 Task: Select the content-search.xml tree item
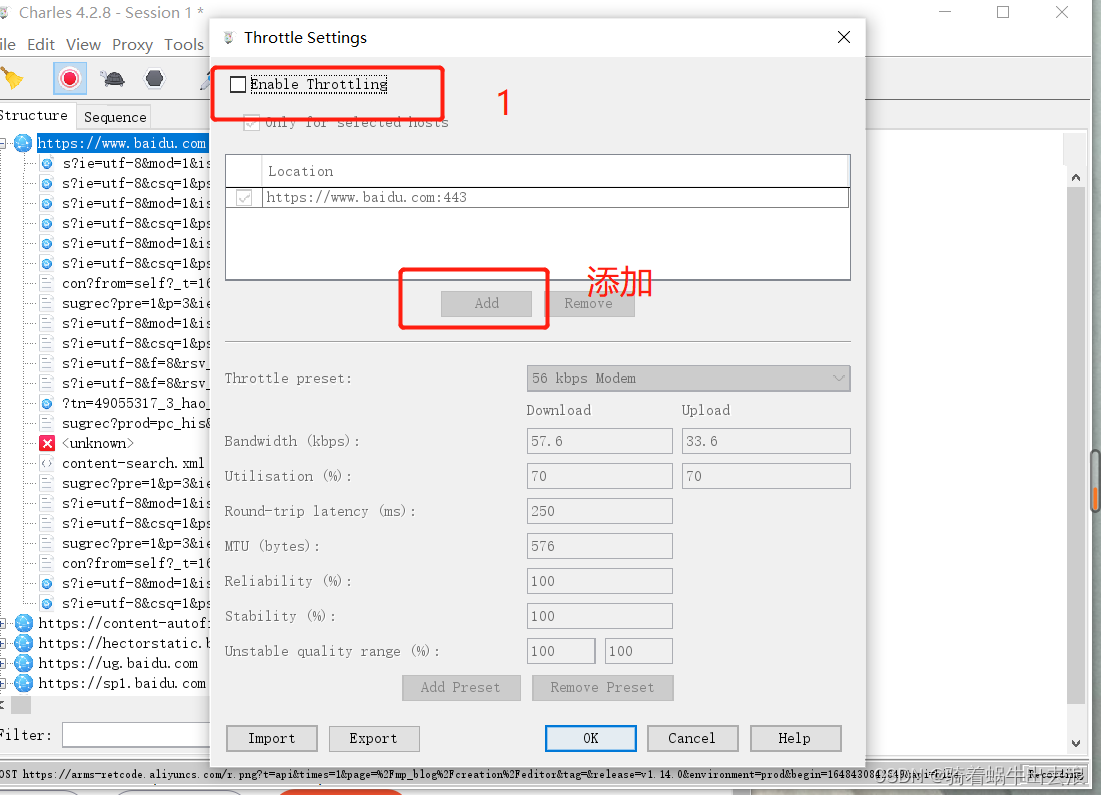tap(133, 464)
